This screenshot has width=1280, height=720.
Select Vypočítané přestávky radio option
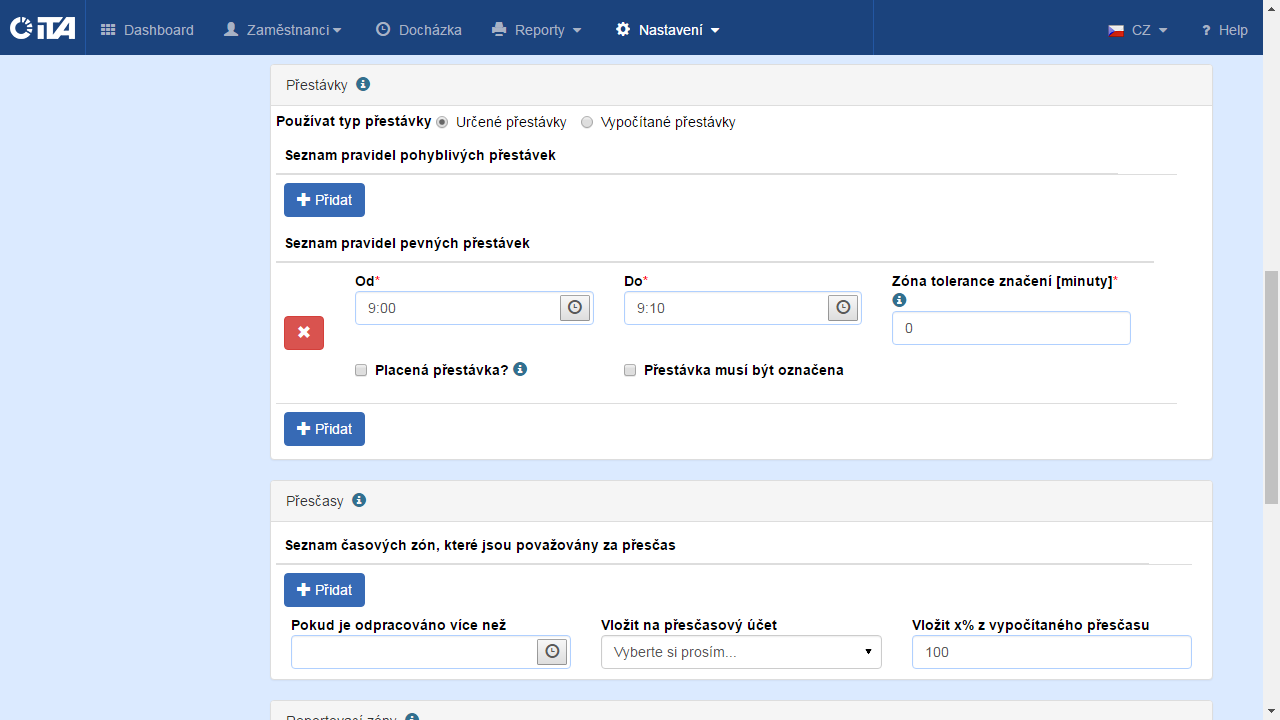pos(587,122)
